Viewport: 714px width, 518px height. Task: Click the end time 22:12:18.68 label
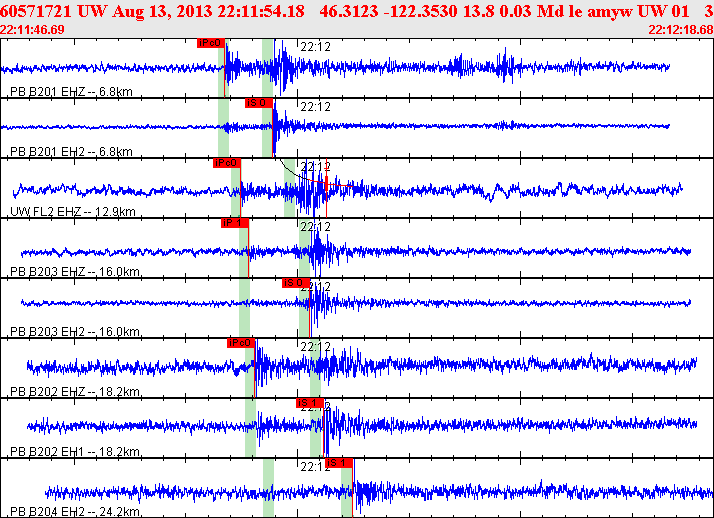(681, 30)
